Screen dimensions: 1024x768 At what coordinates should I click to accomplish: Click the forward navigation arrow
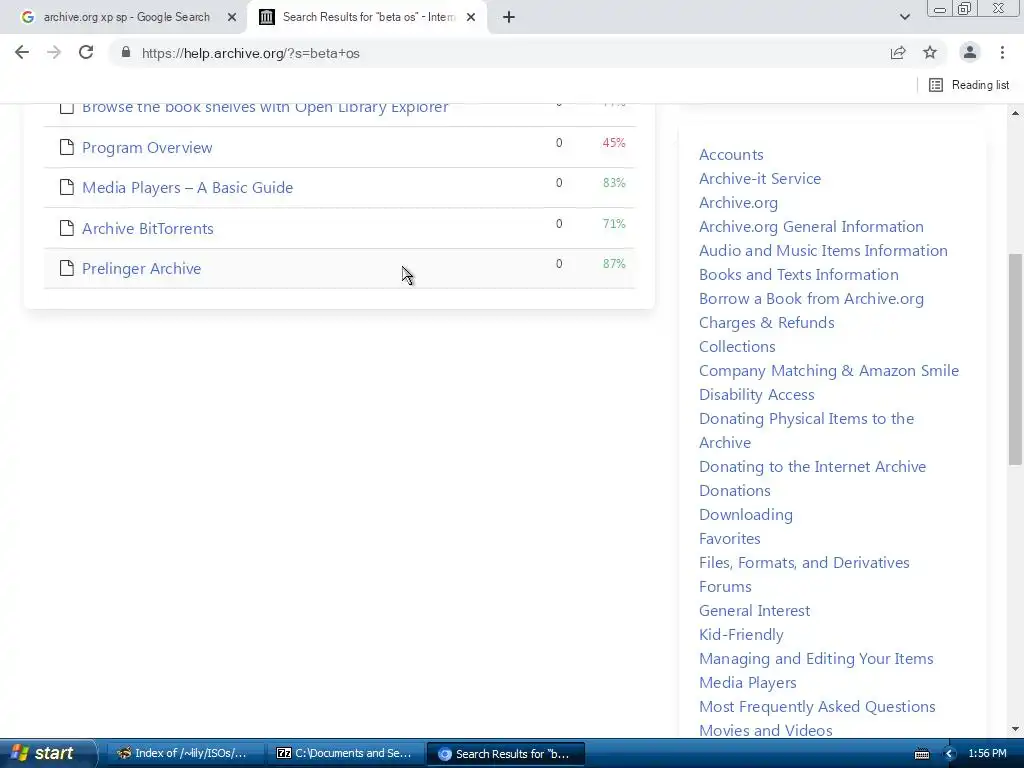[54, 53]
